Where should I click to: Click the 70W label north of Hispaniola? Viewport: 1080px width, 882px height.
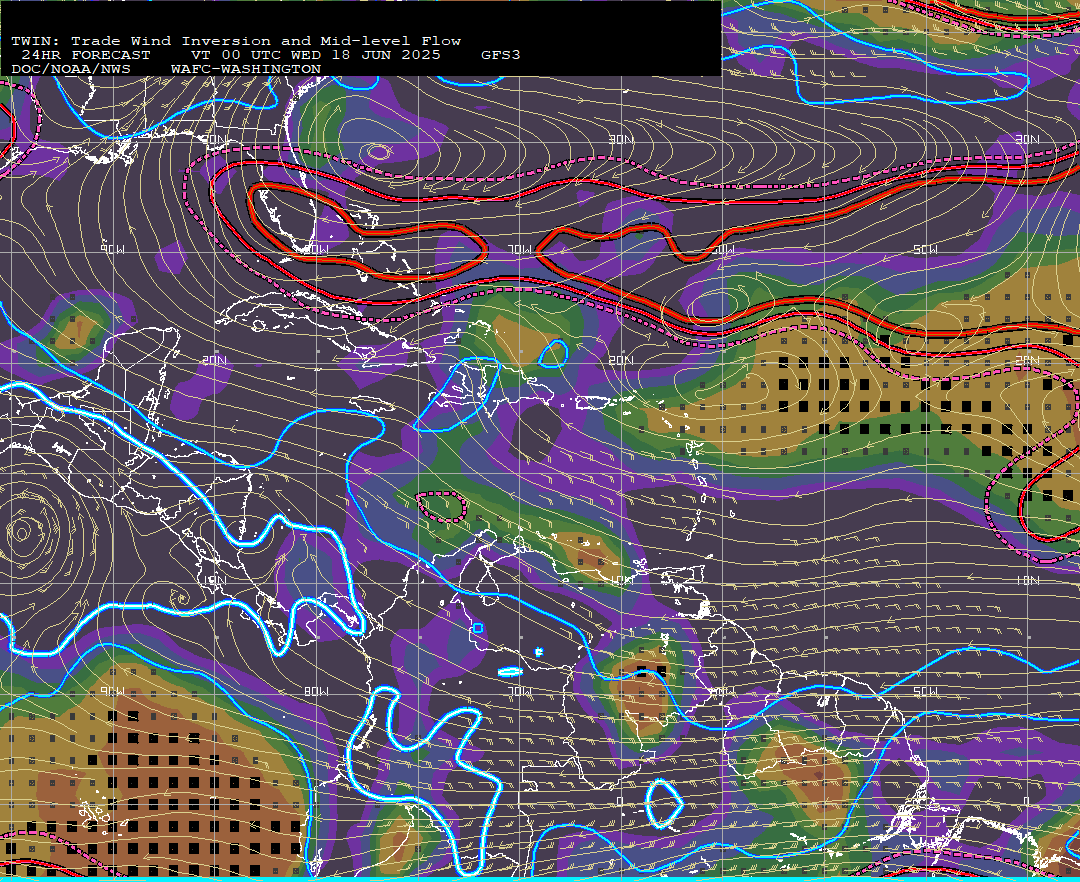click(x=520, y=249)
